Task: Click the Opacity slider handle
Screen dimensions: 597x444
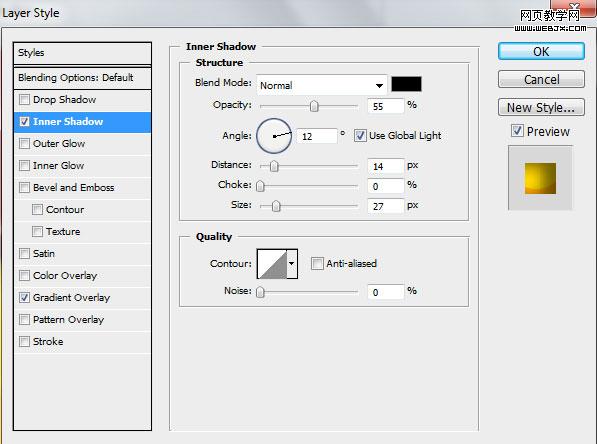Action: [x=314, y=106]
